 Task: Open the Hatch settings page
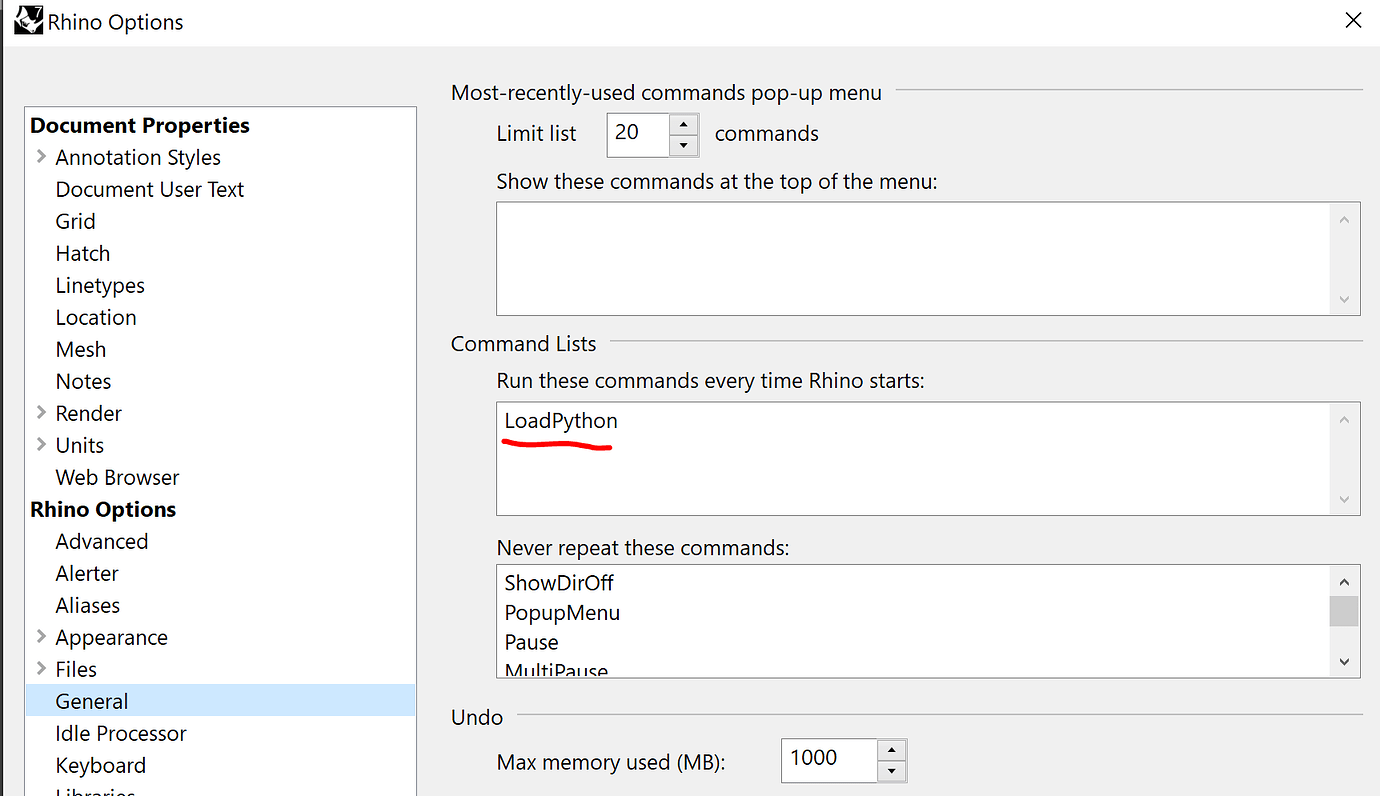tap(82, 253)
